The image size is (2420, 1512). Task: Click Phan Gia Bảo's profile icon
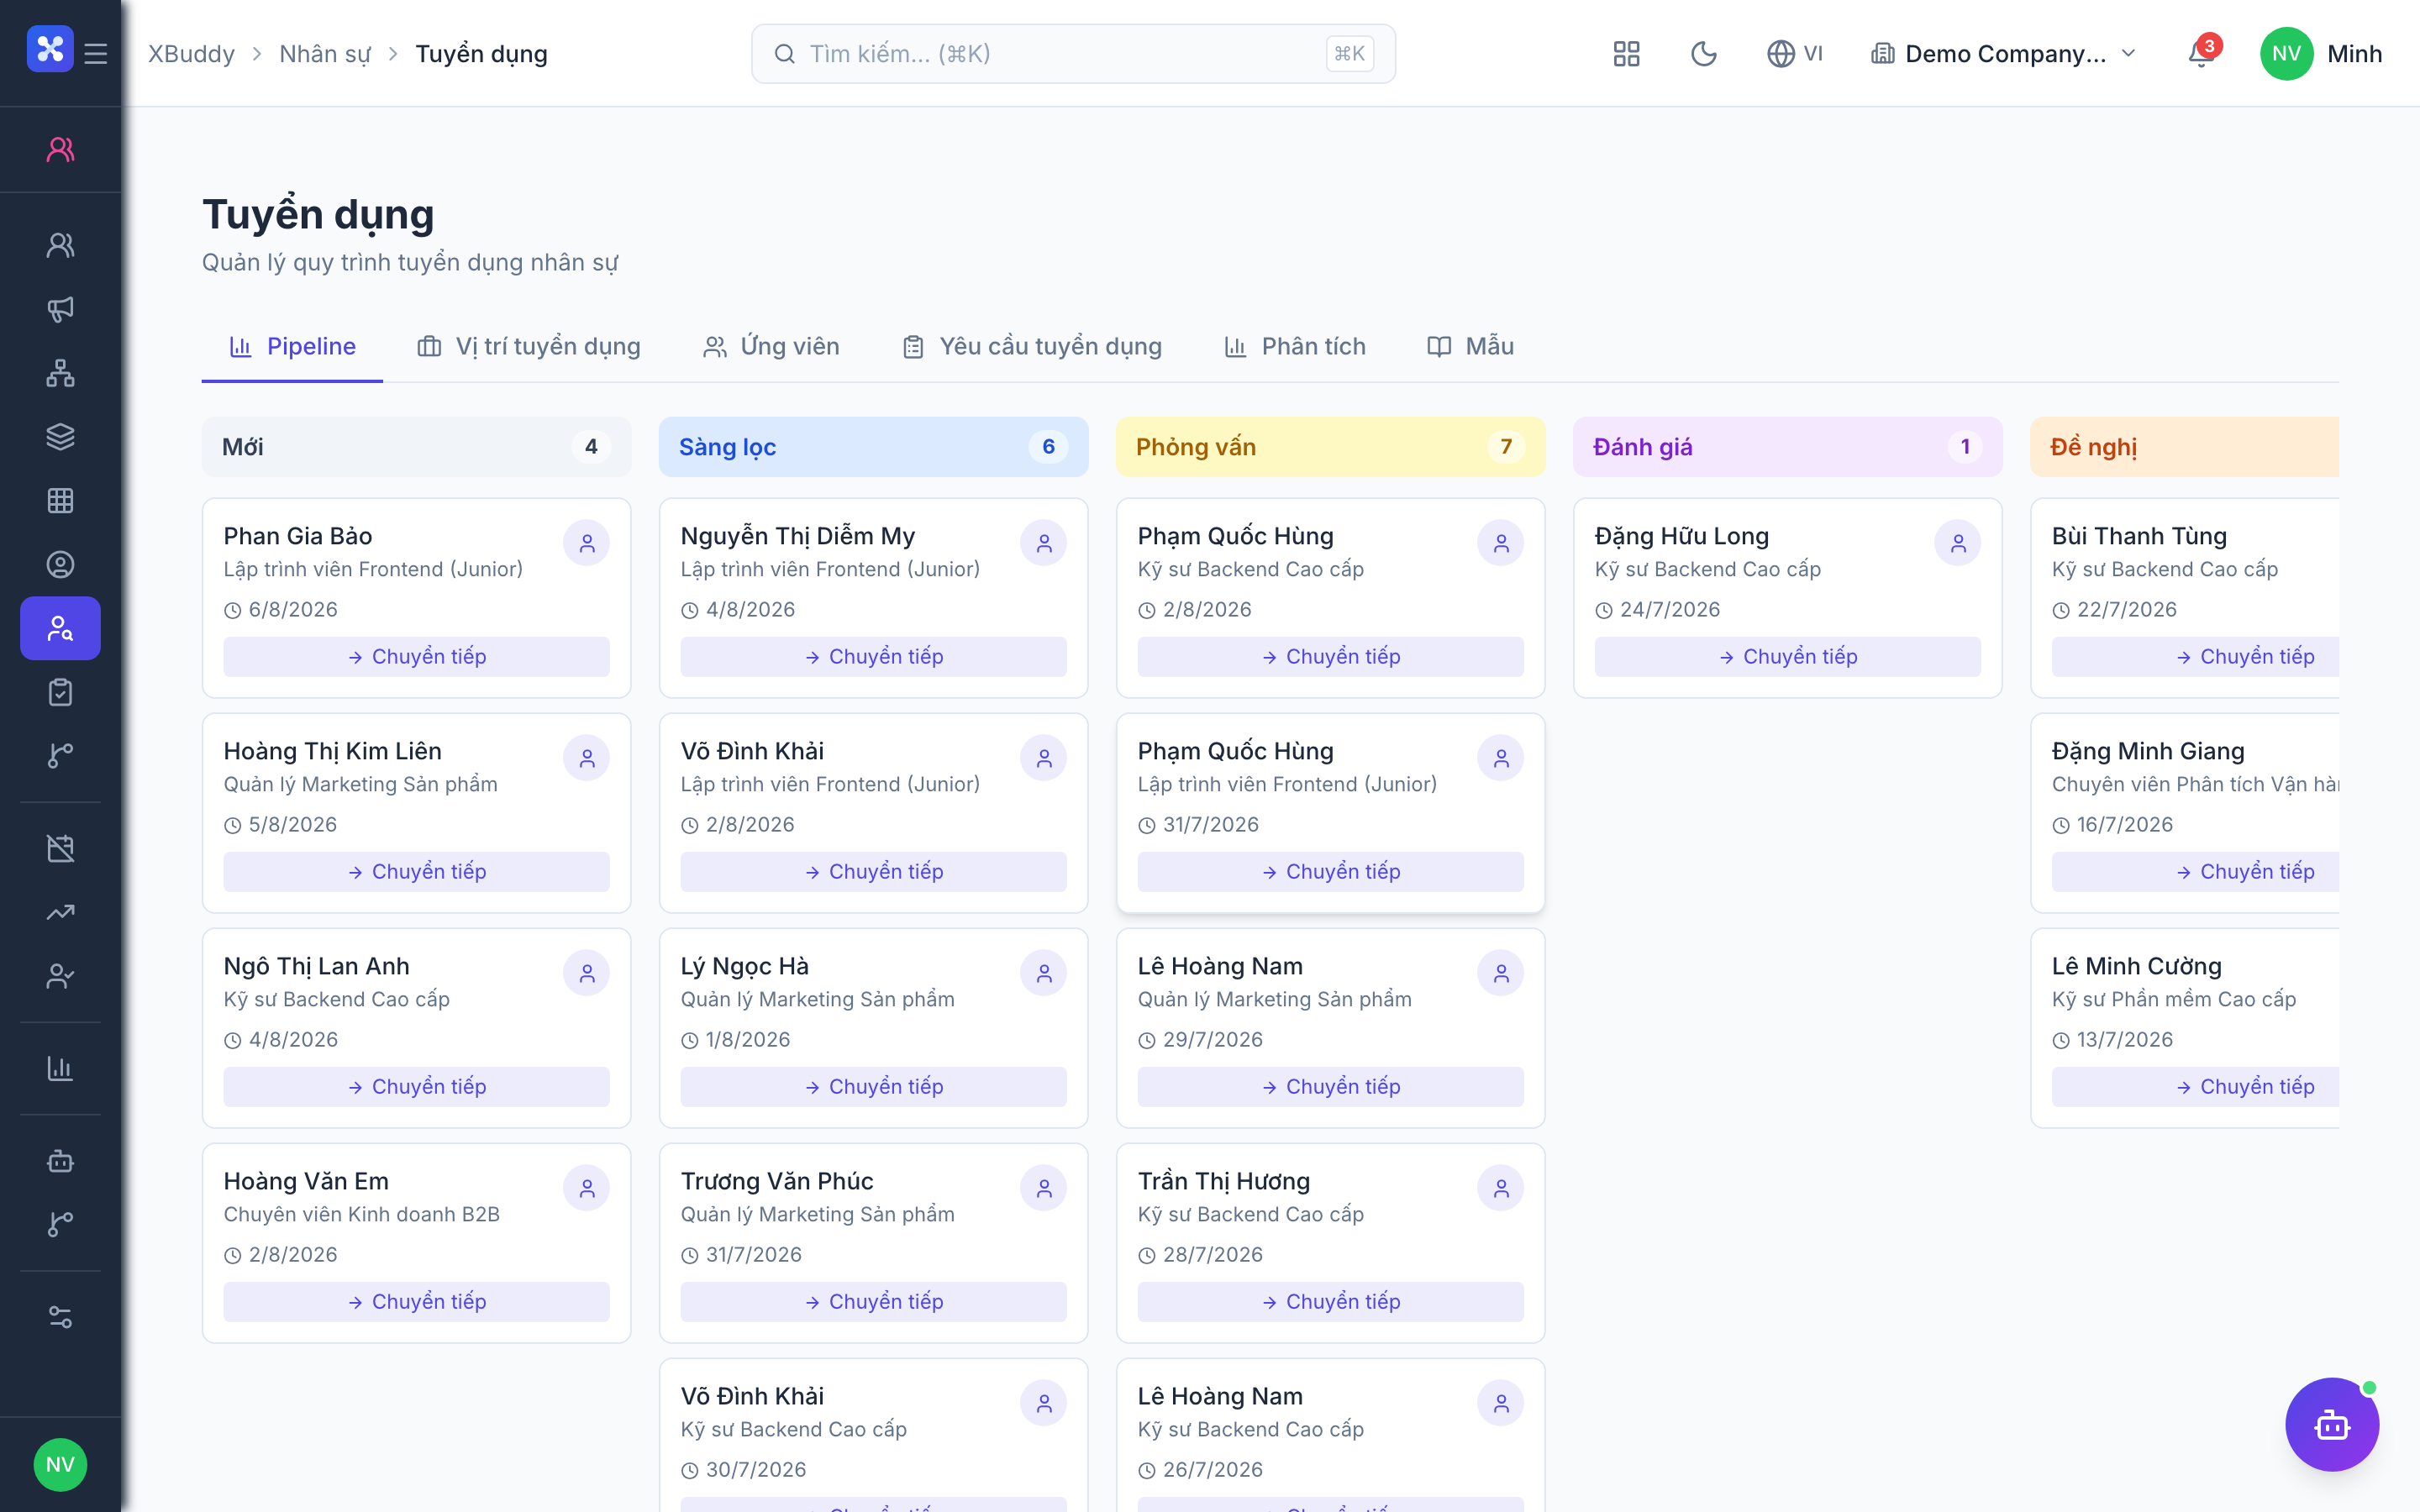click(x=587, y=543)
